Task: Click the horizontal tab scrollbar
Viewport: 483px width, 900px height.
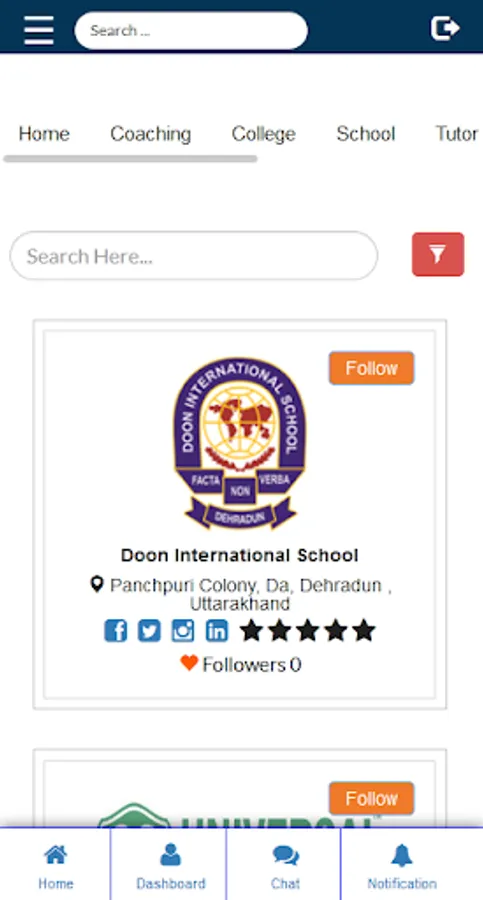Action: pos(130,159)
